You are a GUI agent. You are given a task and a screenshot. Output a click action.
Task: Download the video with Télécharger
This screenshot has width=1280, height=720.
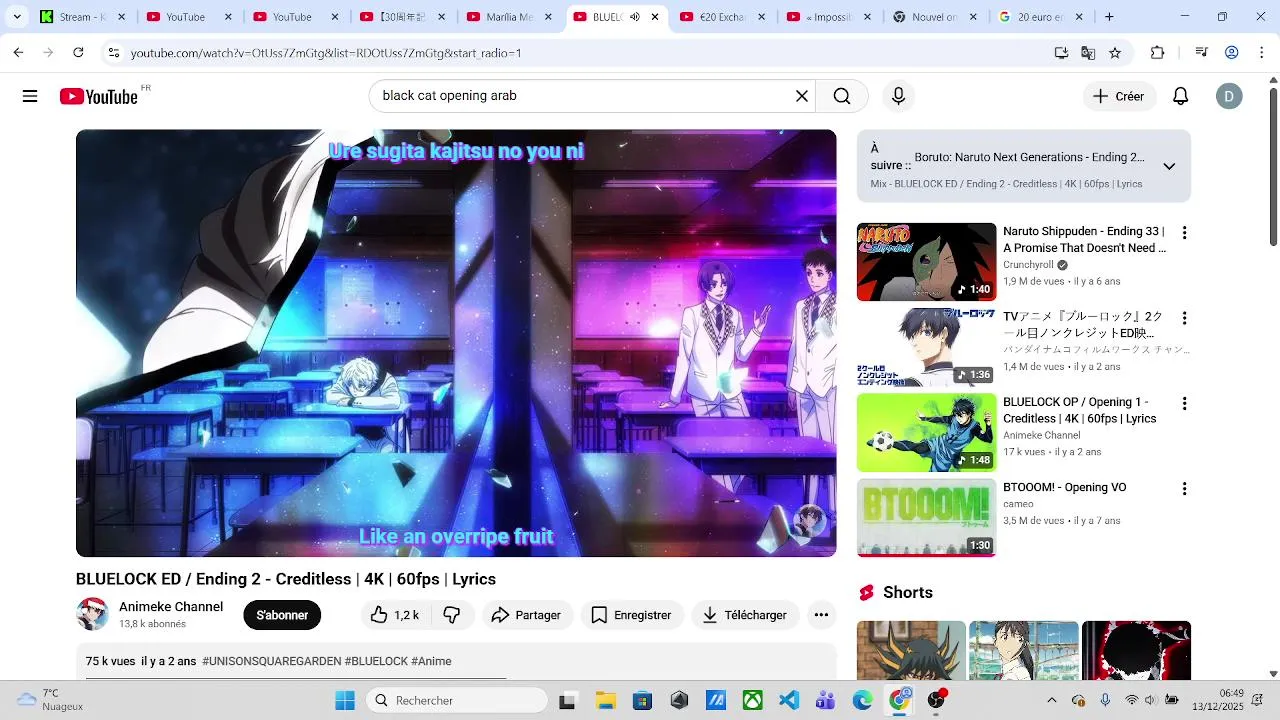(x=745, y=615)
